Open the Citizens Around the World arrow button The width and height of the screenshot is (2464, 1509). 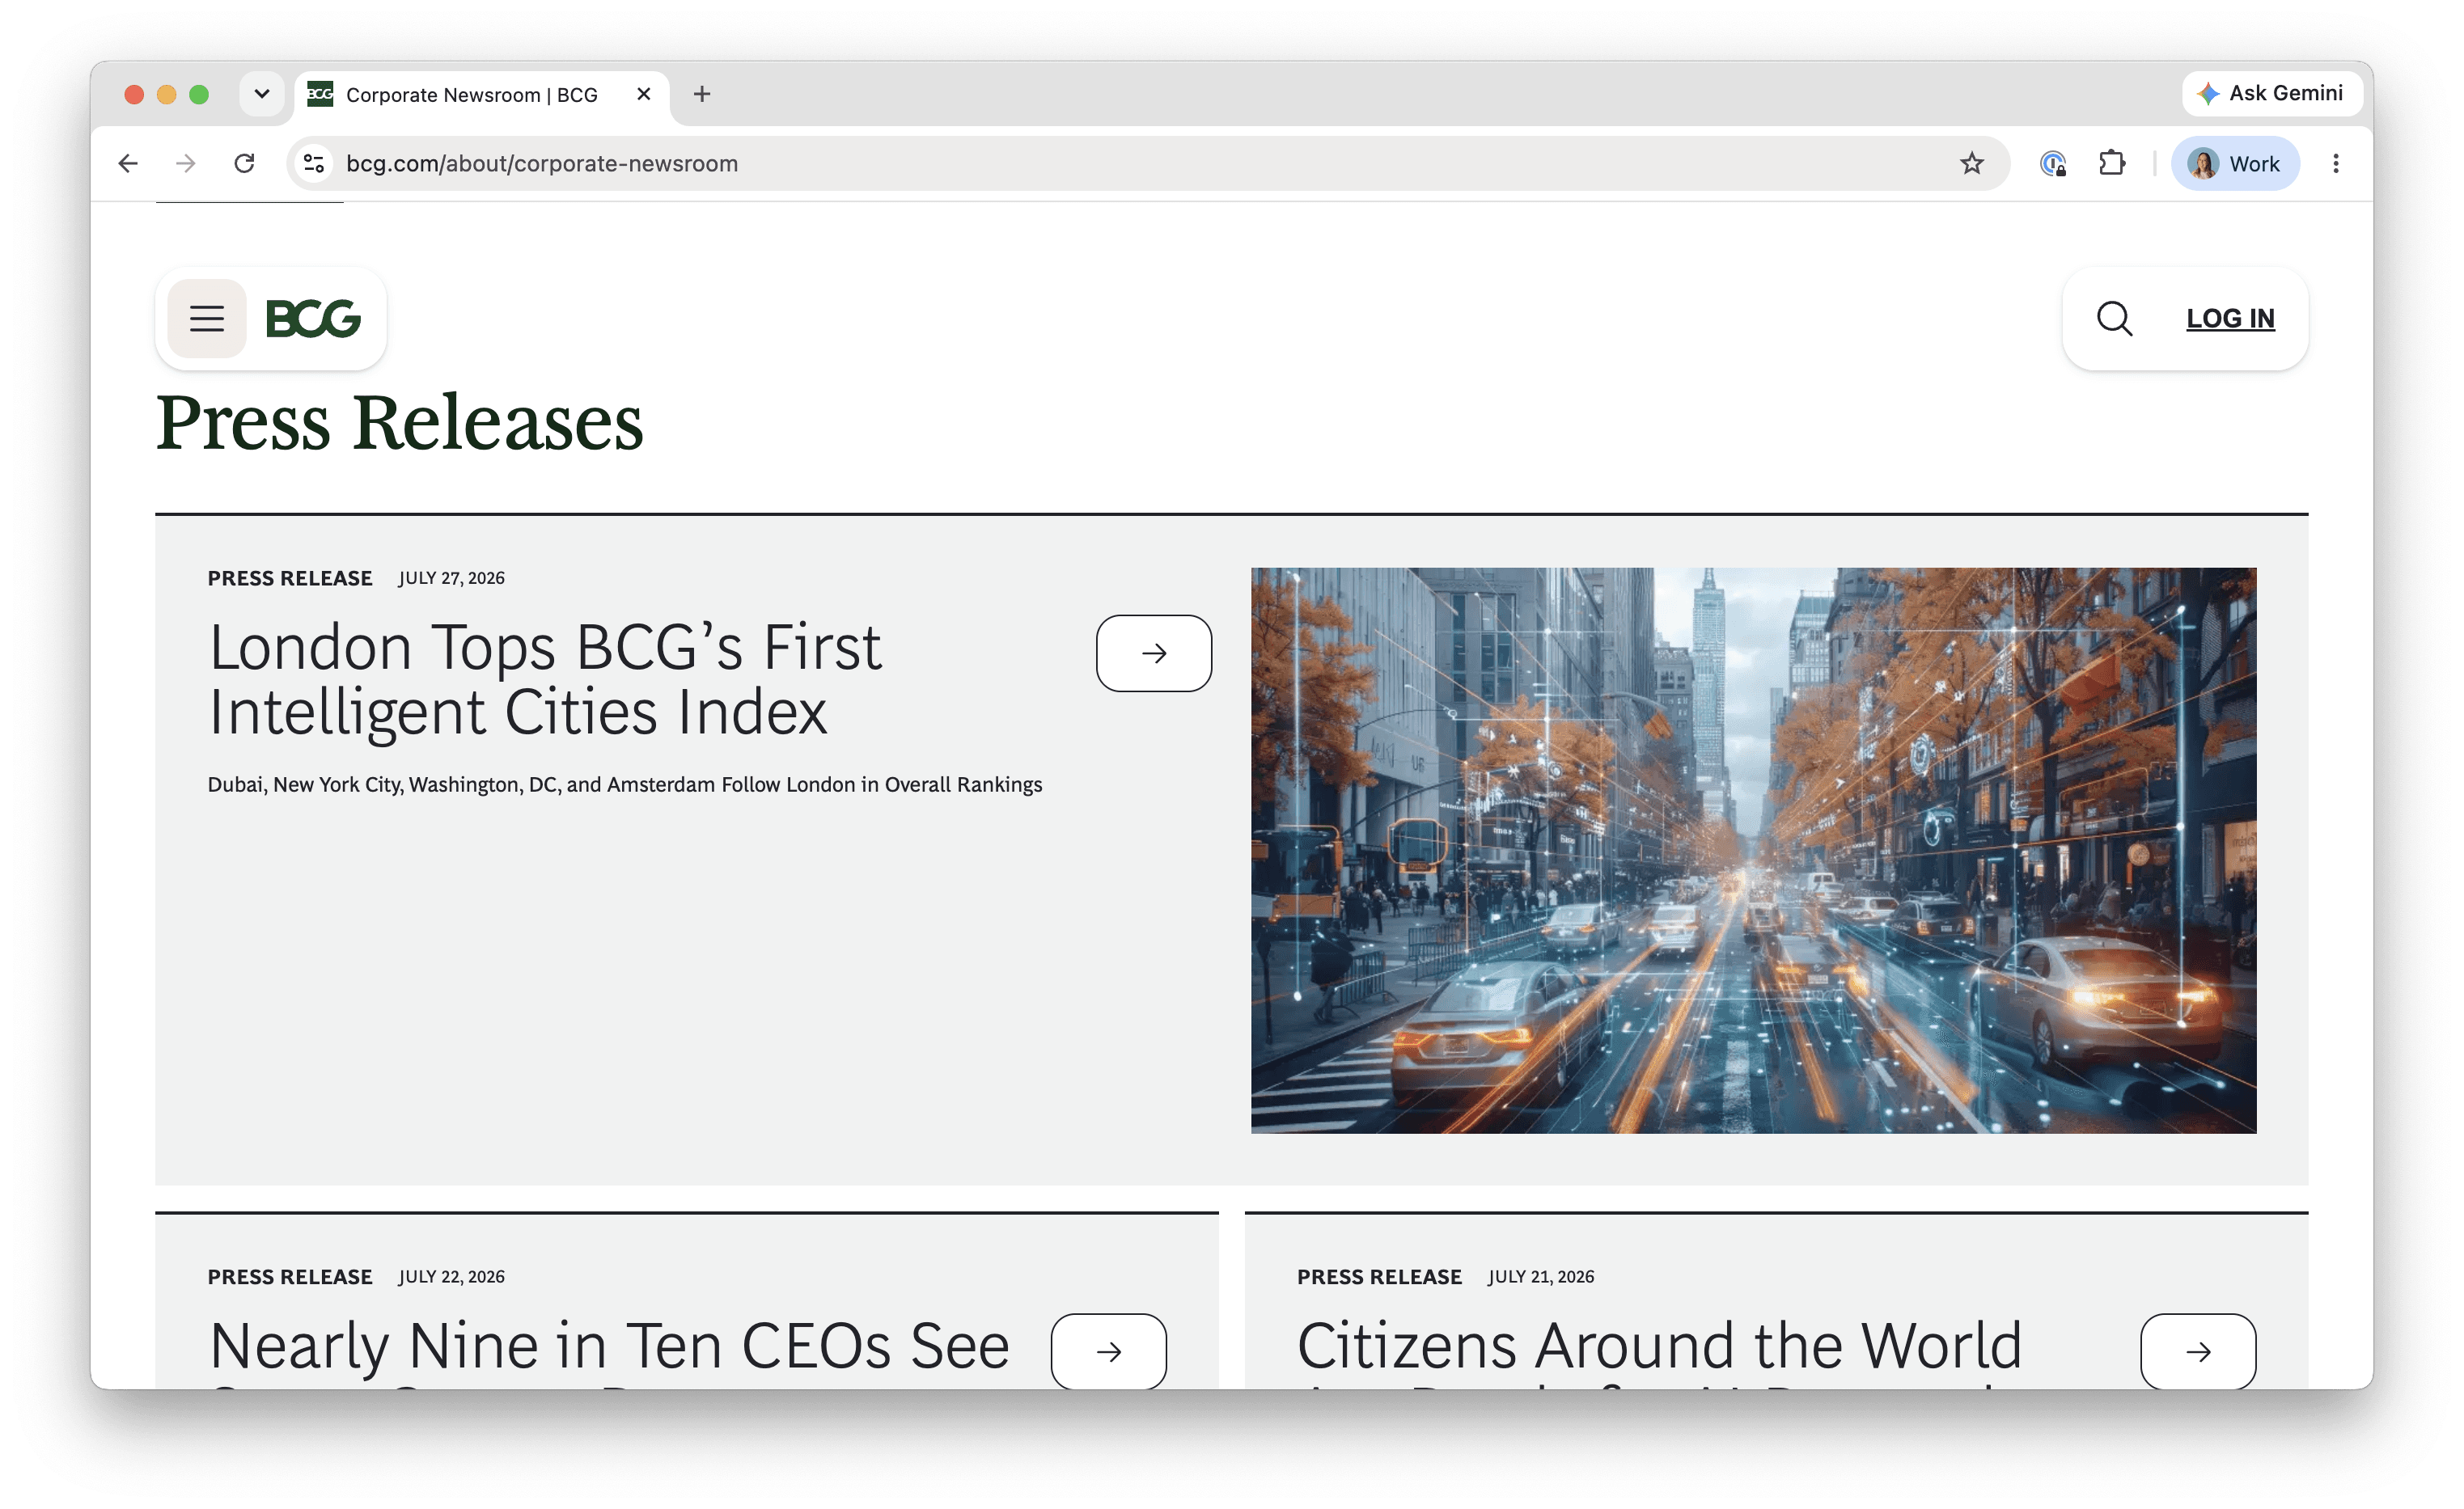coord(2197,1351)
